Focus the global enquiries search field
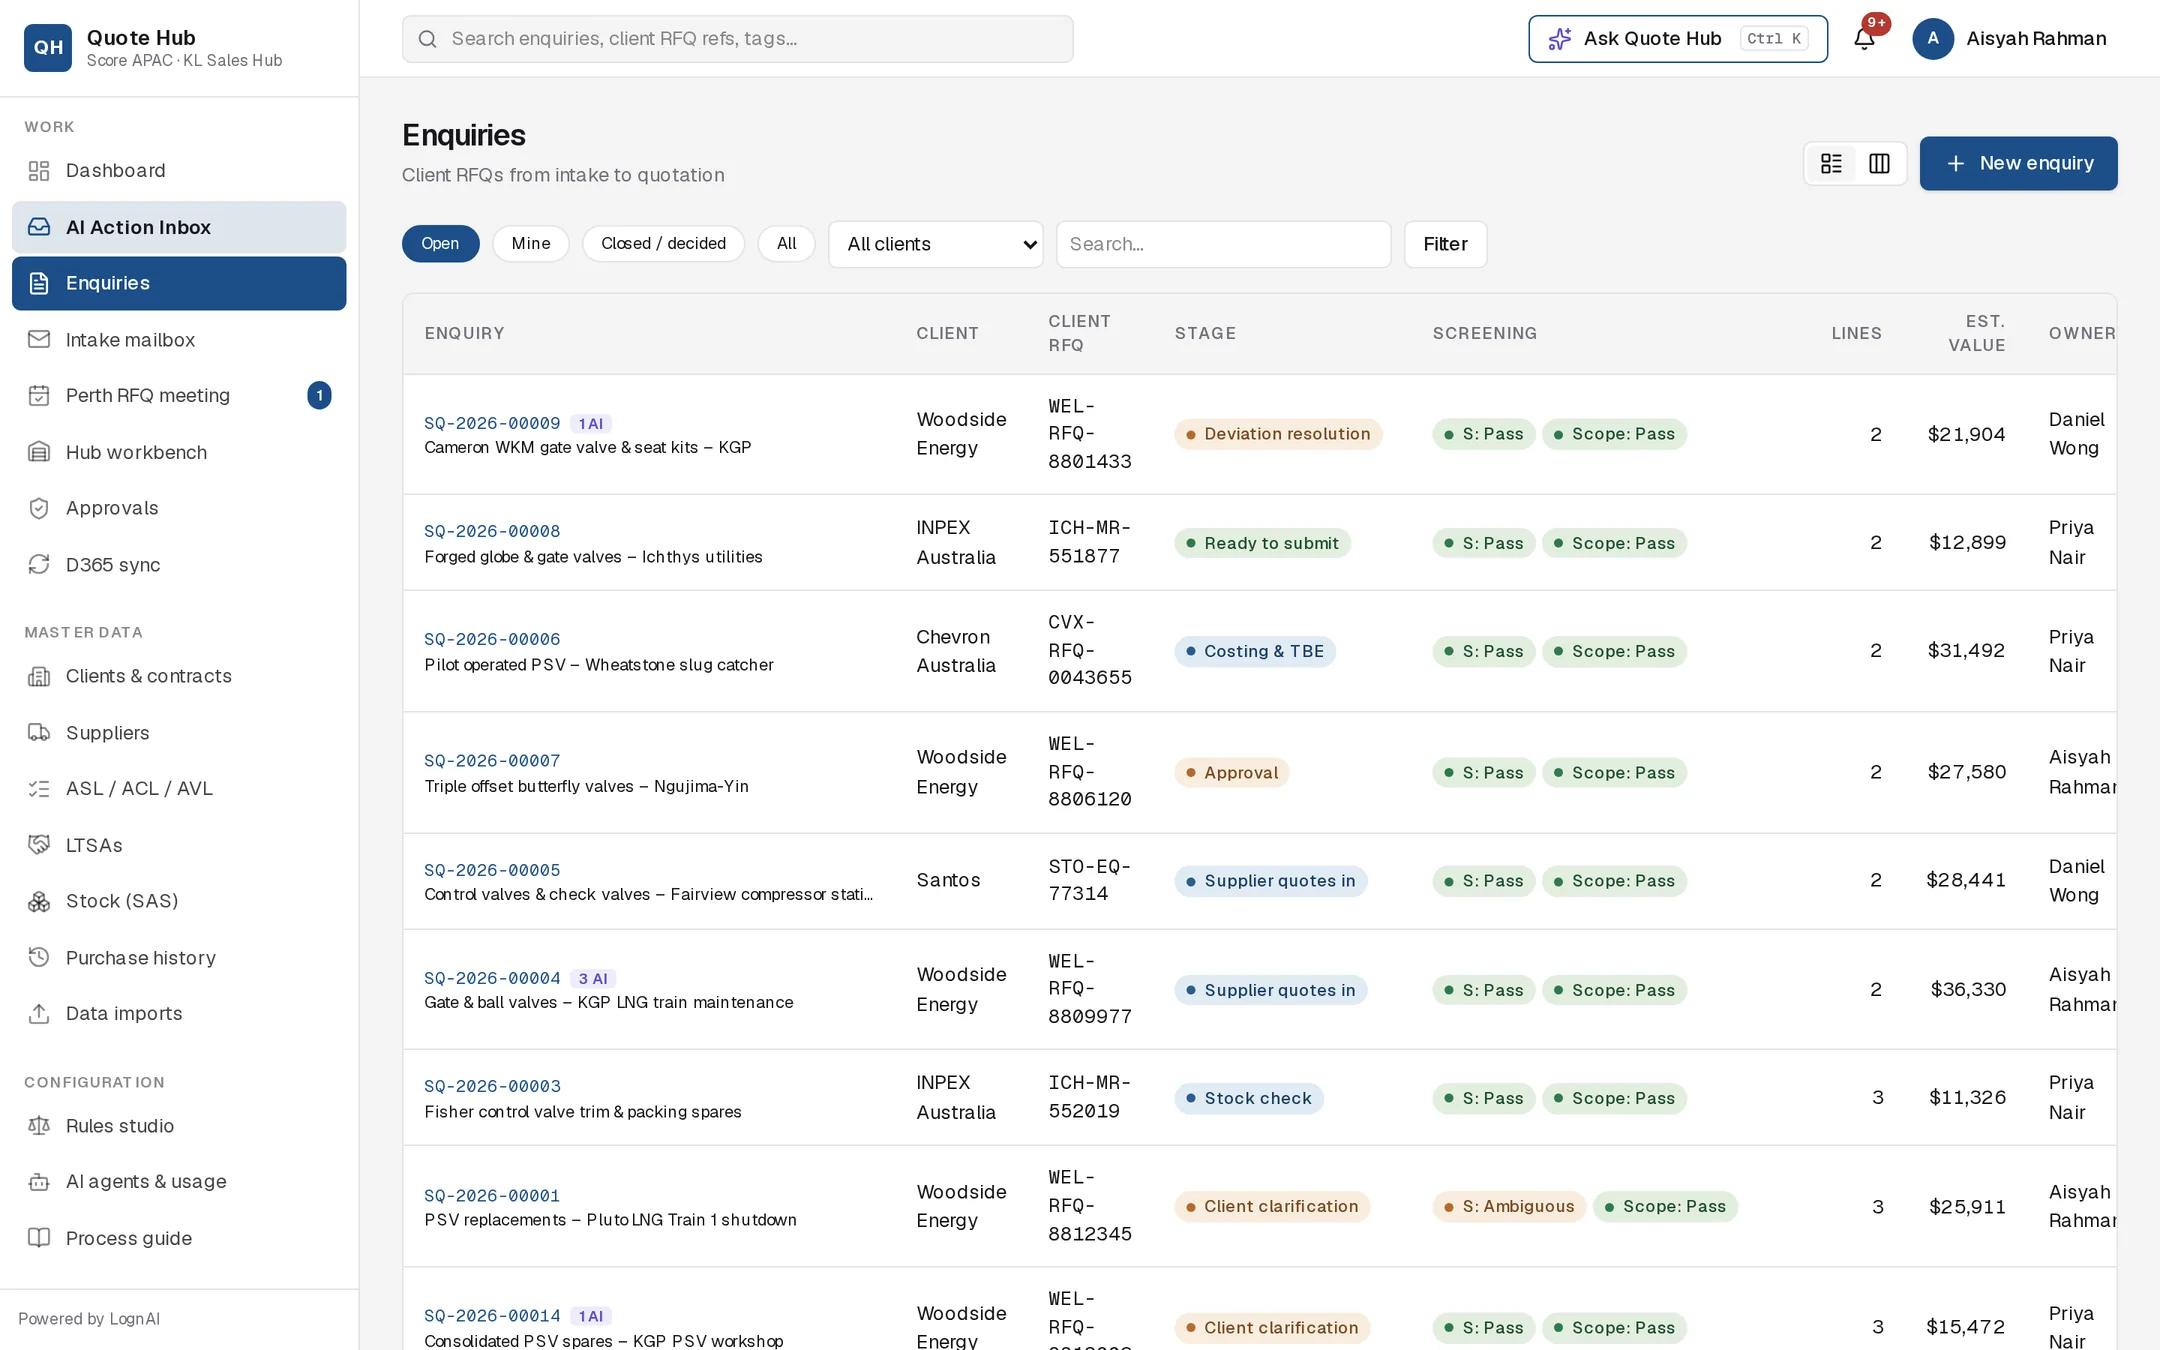The image size is (2160, 1350). 738,38
